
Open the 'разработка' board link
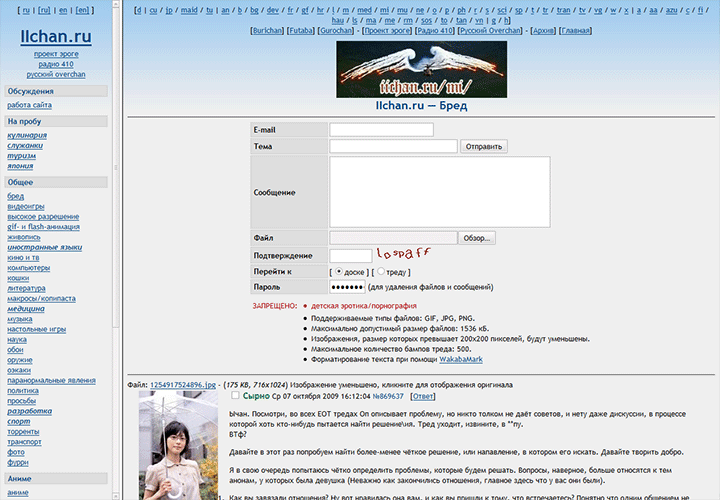click(29, 411)
